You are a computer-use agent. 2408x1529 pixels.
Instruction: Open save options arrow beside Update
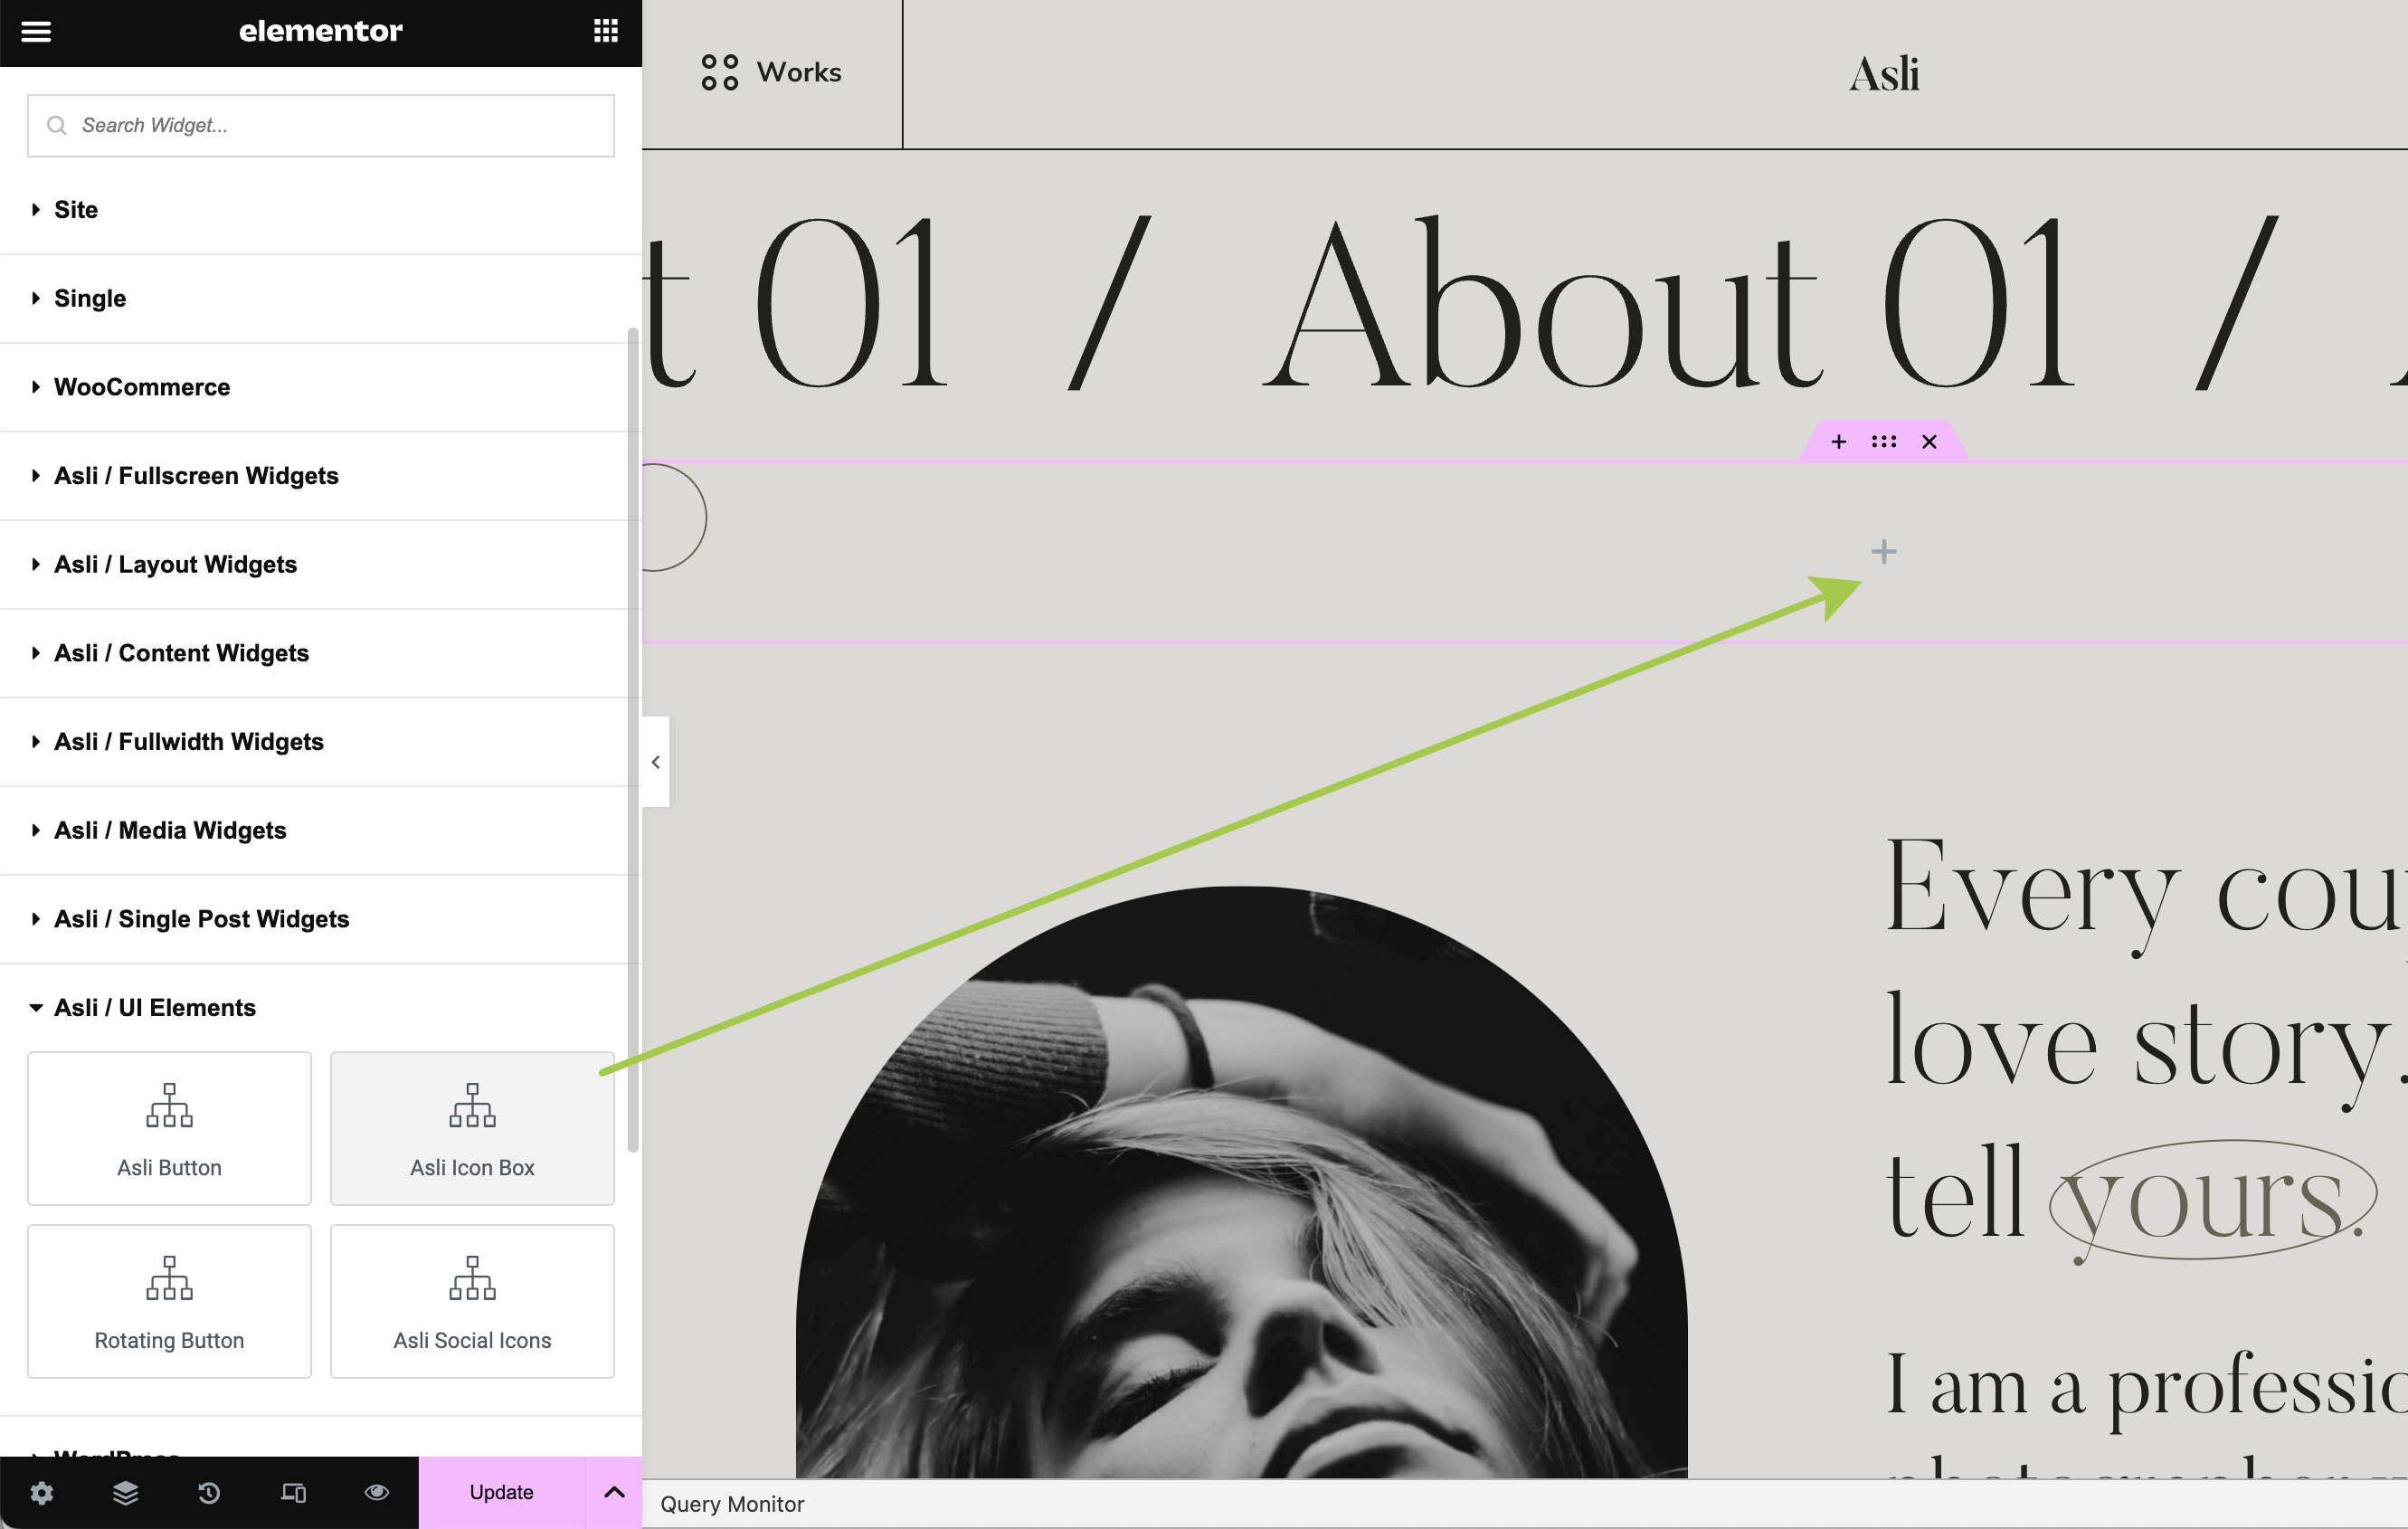614,1492
